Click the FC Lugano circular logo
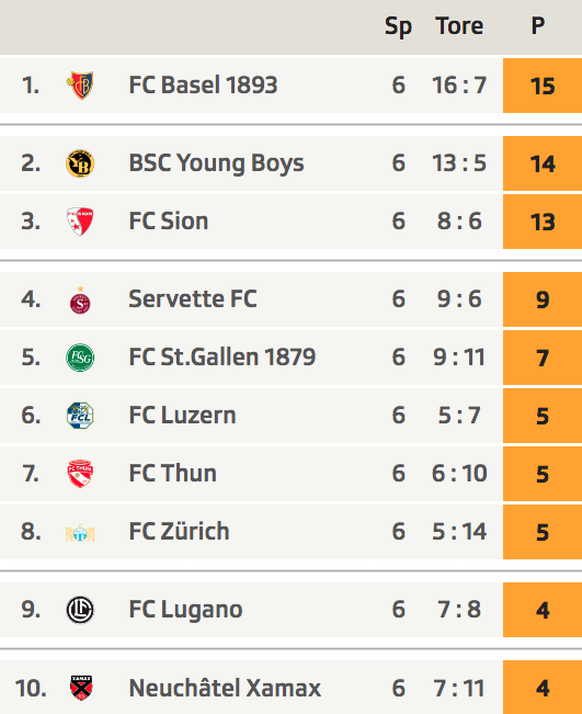582x714 pixels. pos(80,610)
